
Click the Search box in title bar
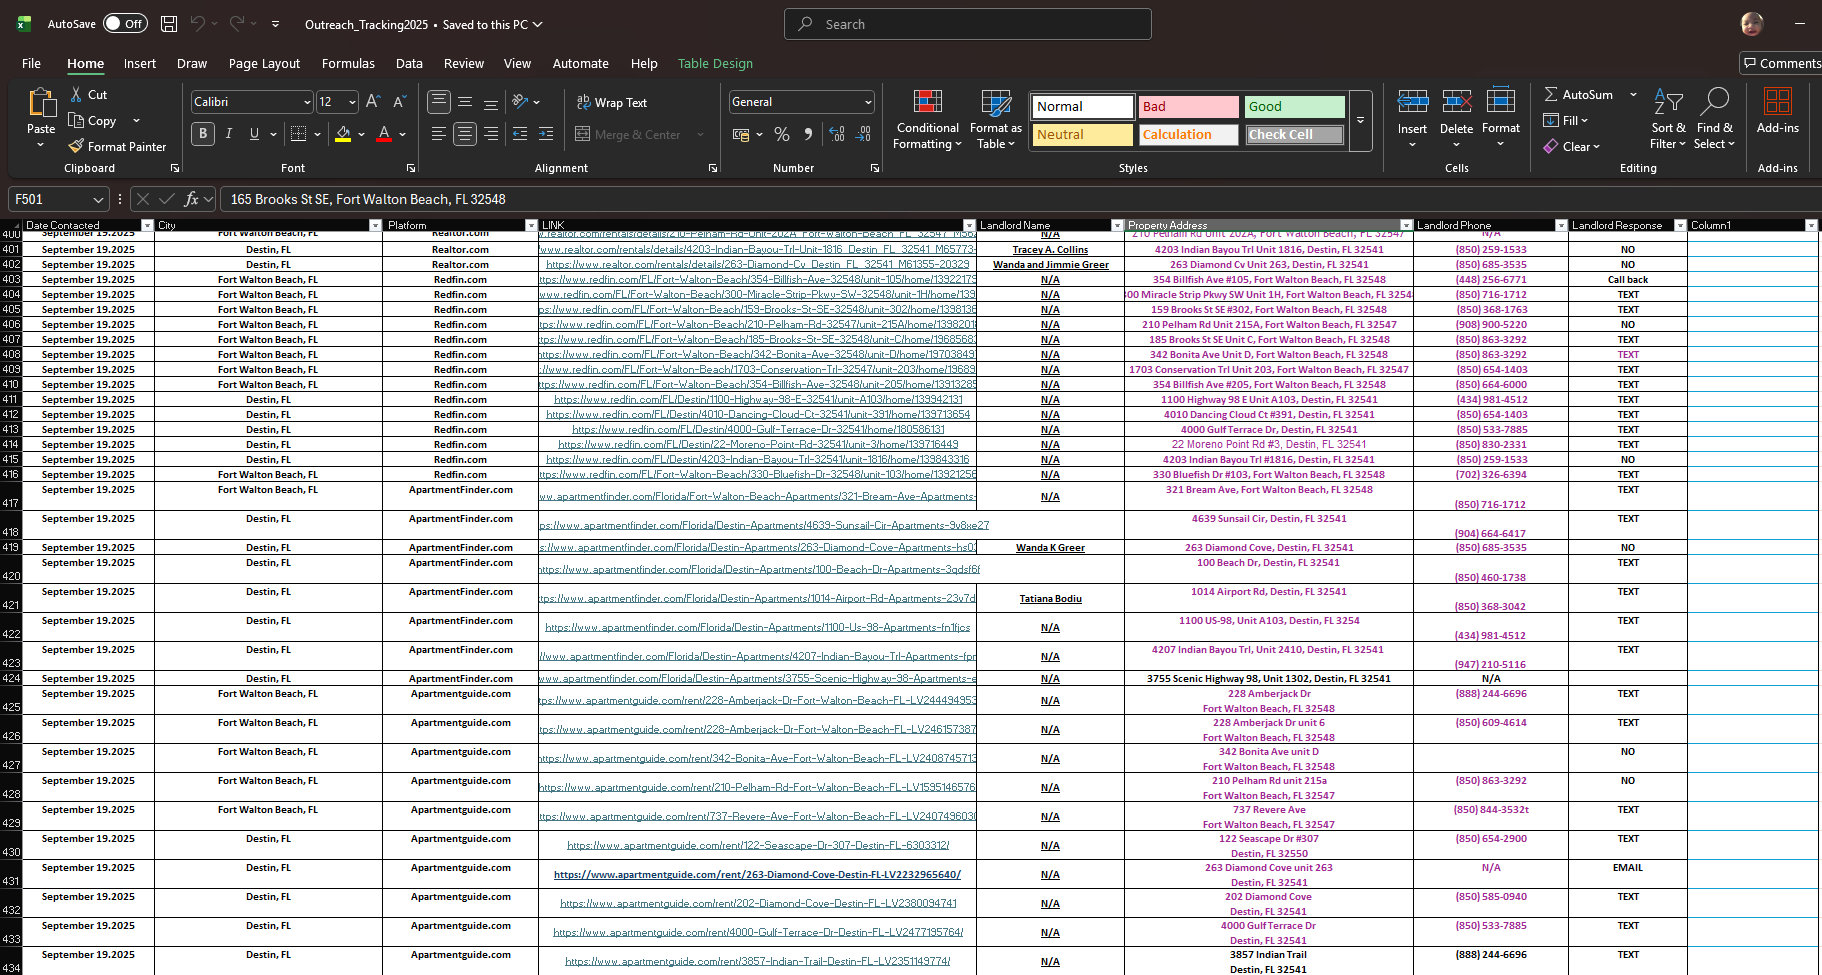tap(967, 24)
